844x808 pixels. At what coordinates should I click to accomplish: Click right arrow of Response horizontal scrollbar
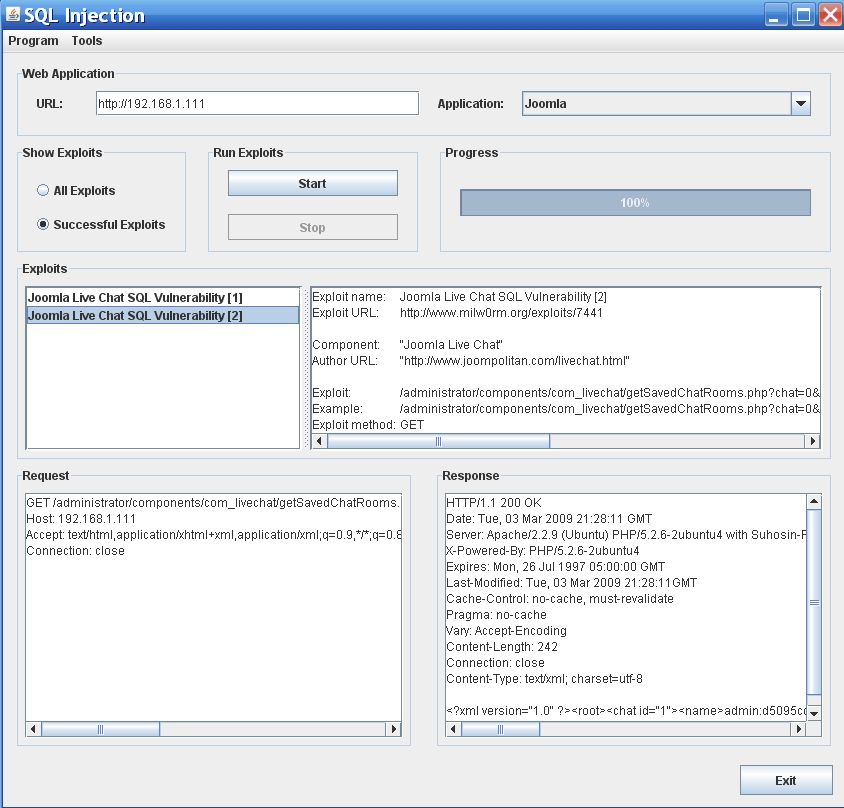point(799,729)
